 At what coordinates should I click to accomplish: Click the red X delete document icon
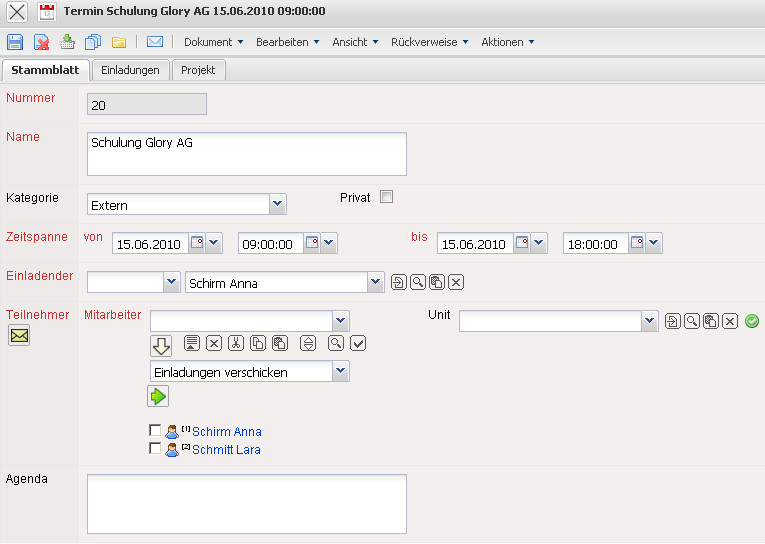click(x=41, y=42)
